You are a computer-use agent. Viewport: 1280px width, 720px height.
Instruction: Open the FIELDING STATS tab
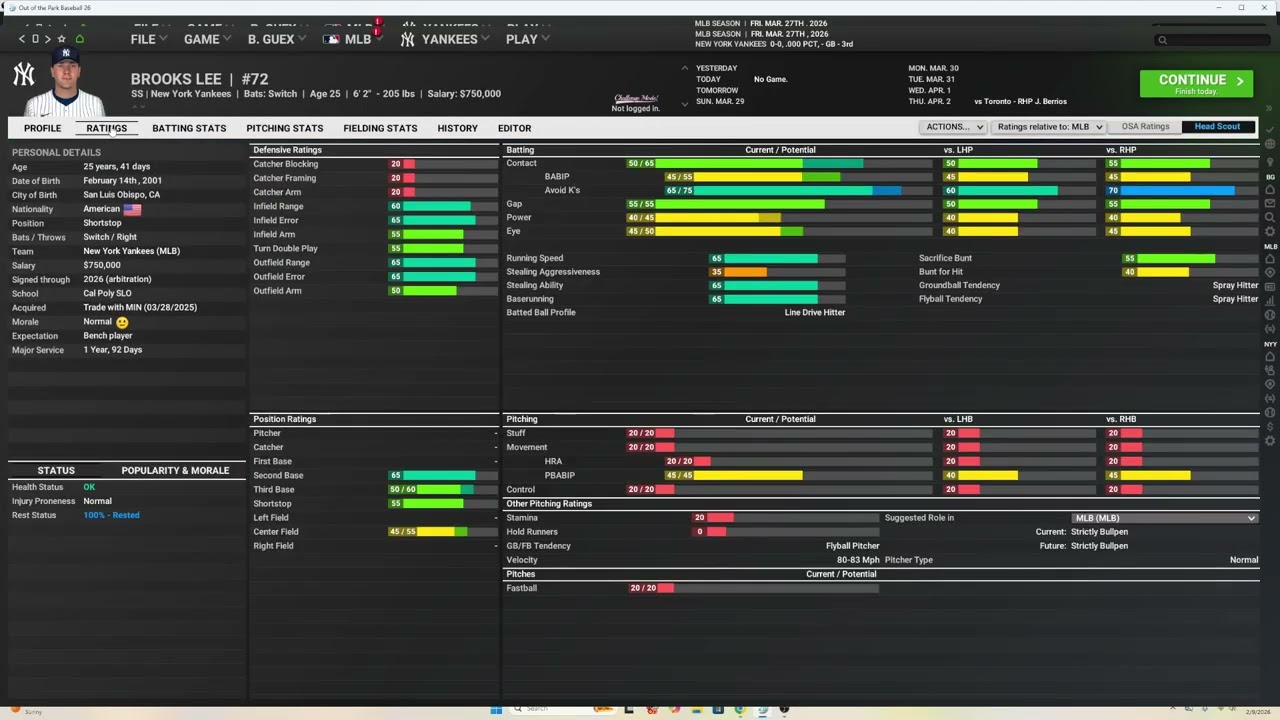point(380,128)
